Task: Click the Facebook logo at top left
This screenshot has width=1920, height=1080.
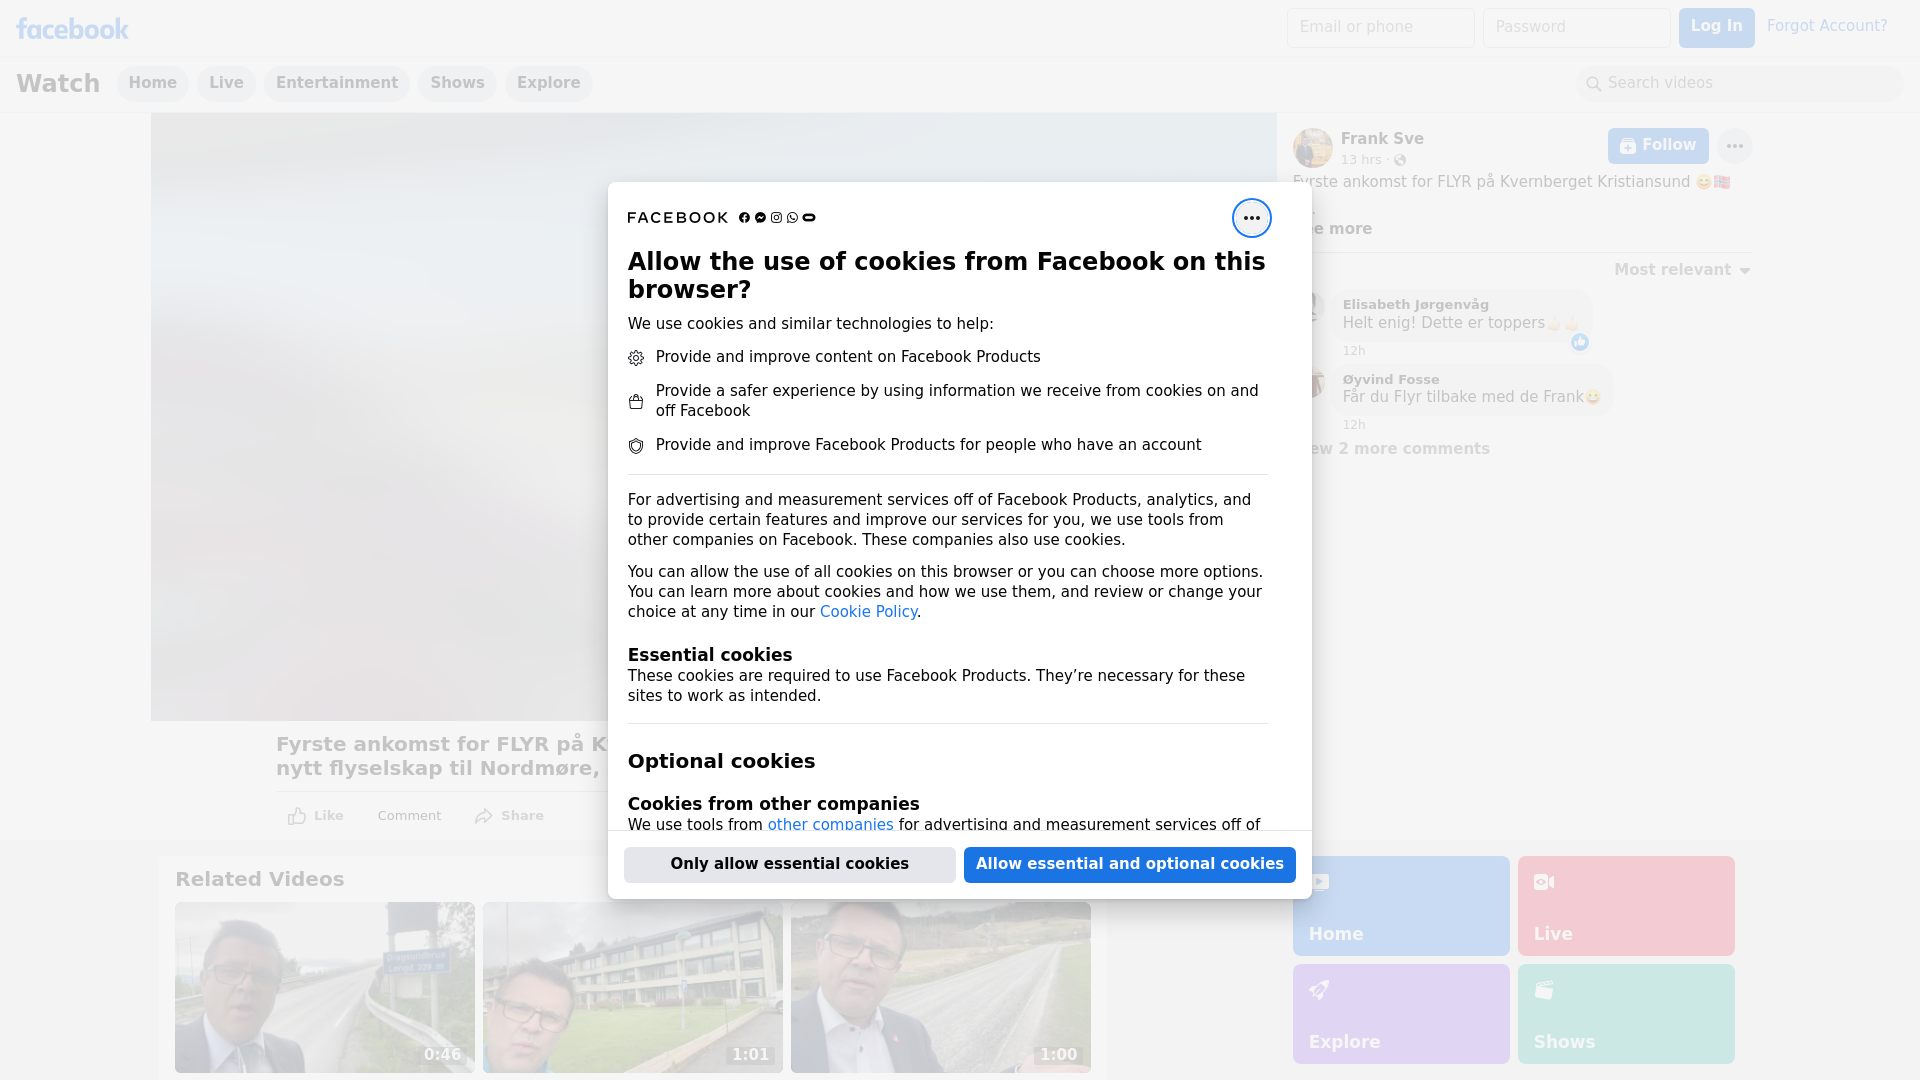Action: point(72,29)
